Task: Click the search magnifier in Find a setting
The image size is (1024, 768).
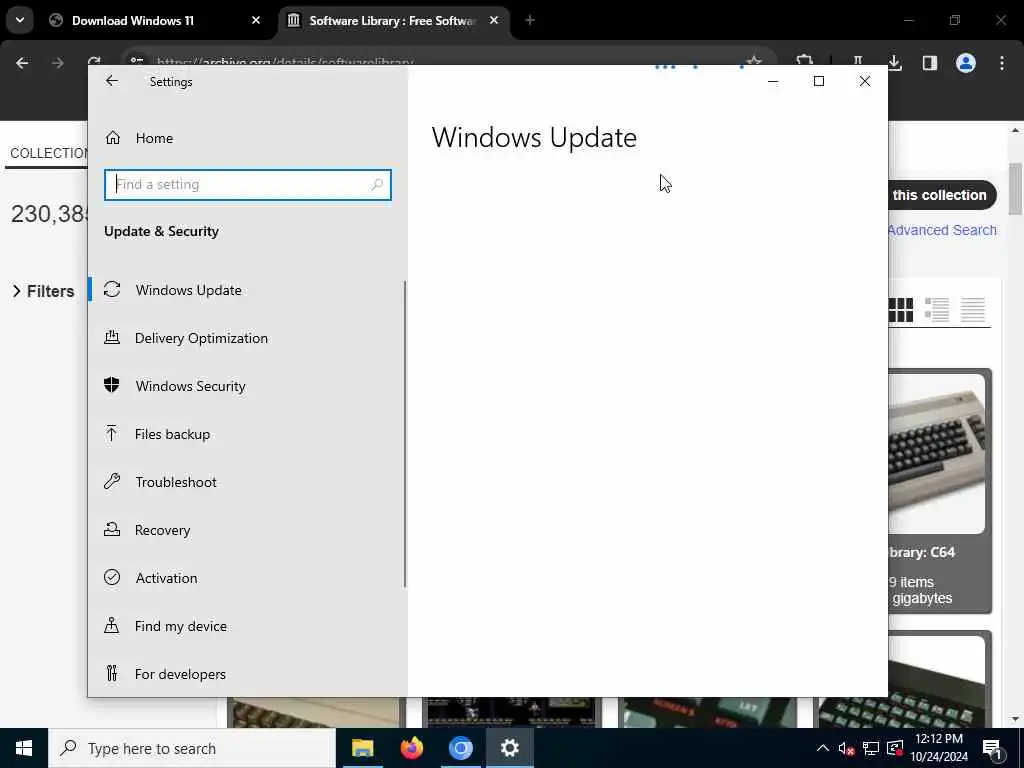Action: click(x=377, y=185)
